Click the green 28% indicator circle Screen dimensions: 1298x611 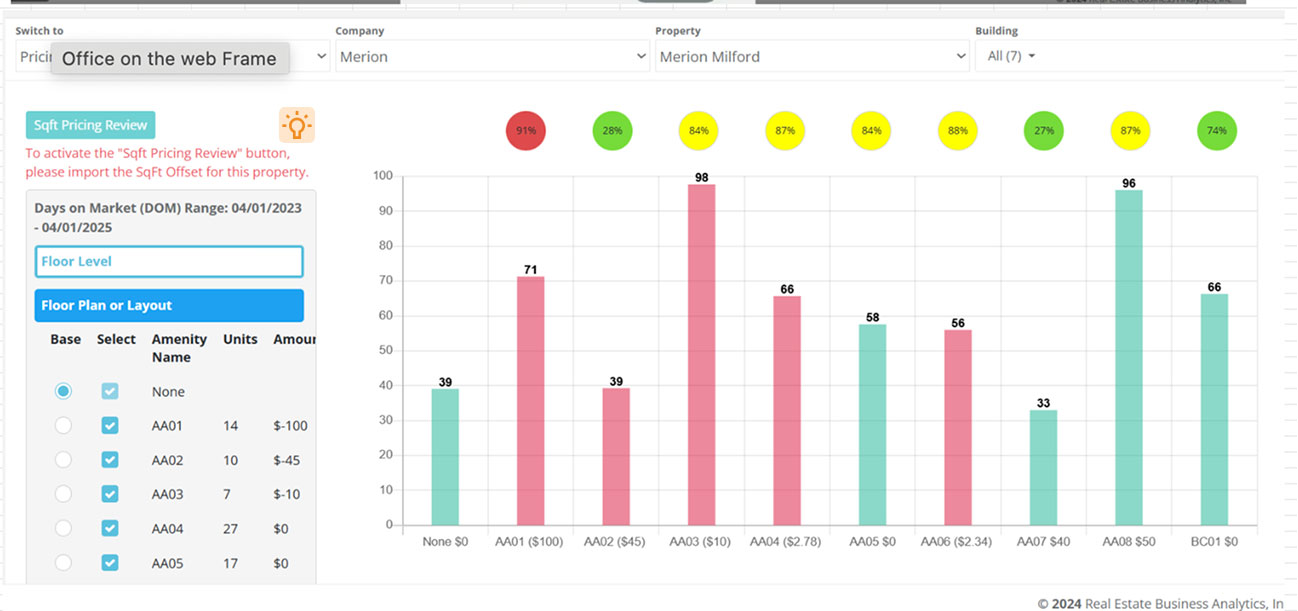tap(612, 131)
